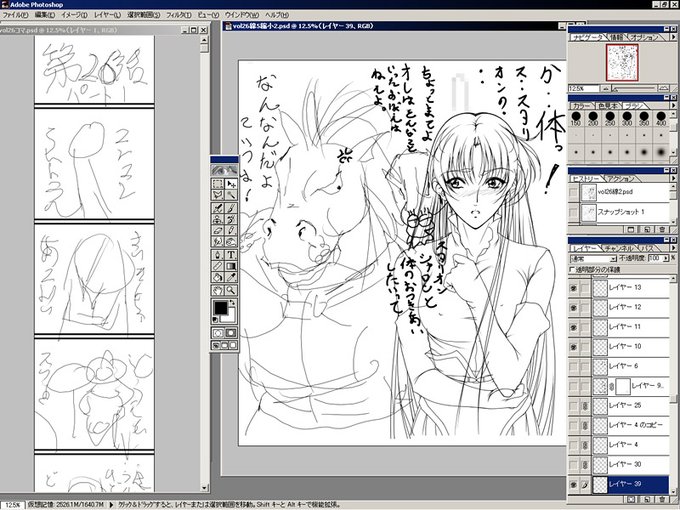Image resolution: width=680 pixels, height=510 pixels.
Task: Select the Eraser tool
Action: tap(218, 230)
